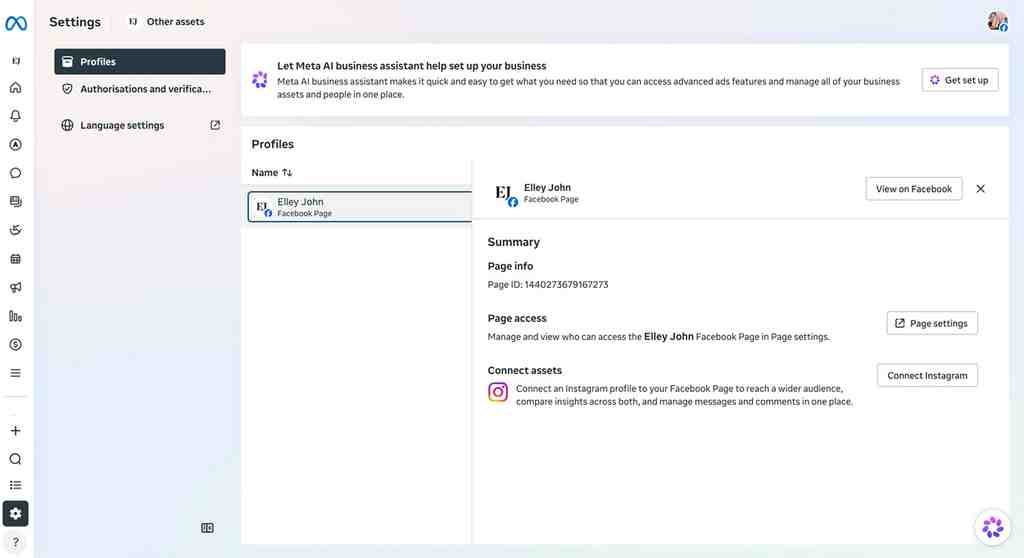Open the Ads megaphone icon
This screenshot has height=558, width=1024.
tap(16, 287)
